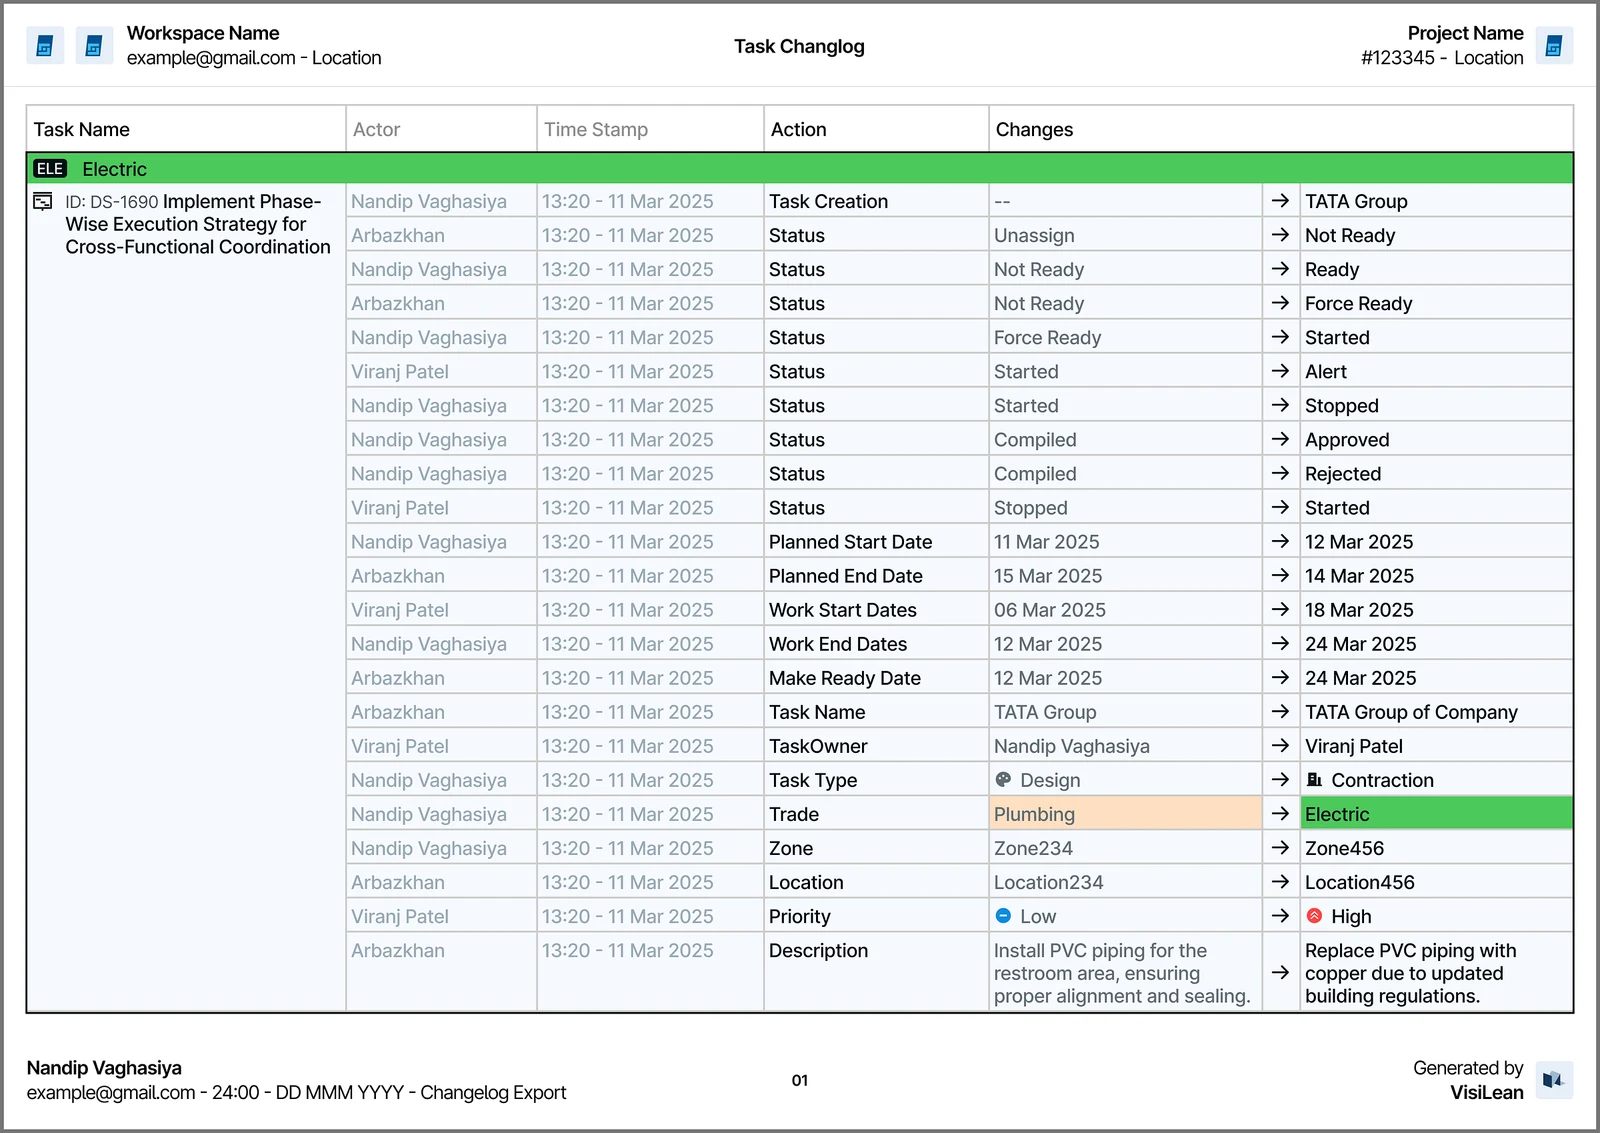Click the 'Replace PVC piping with copper' description
This screenshot has width=1600, height=1133.
coord(1410,973)
